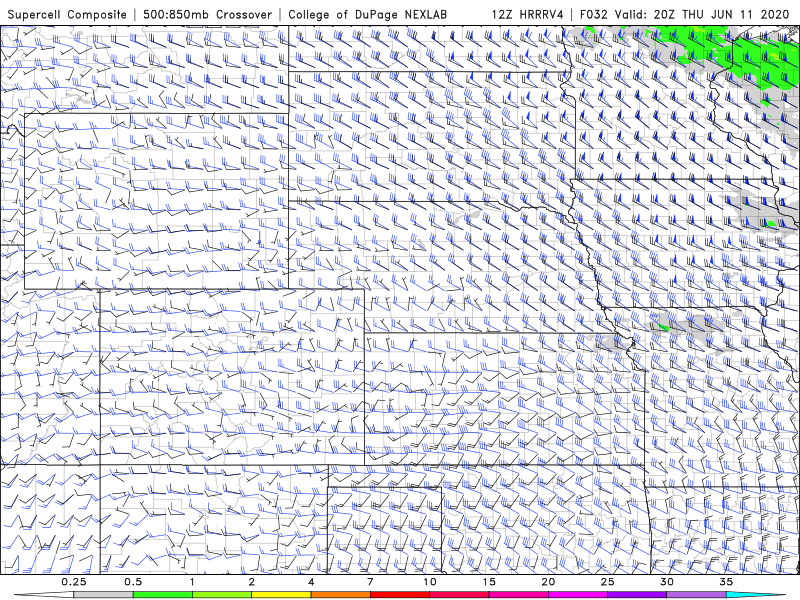Image resolution: width=800 pixels, height=600 pixels.
Task: Click the legend value '4'
Action: tap(311, 582)
